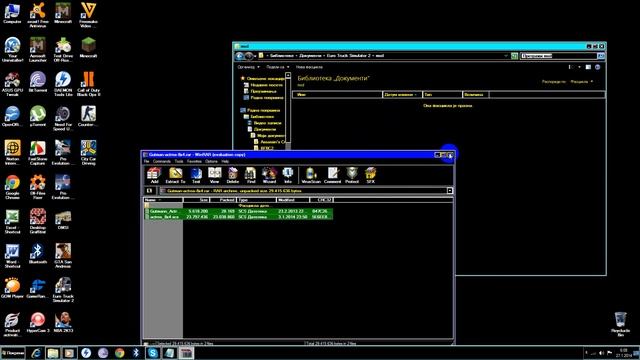This screenshot has height=360, width=640.
Task: Open Euro Truck Simulator 2 desktop icon
Action: point(63,290)
